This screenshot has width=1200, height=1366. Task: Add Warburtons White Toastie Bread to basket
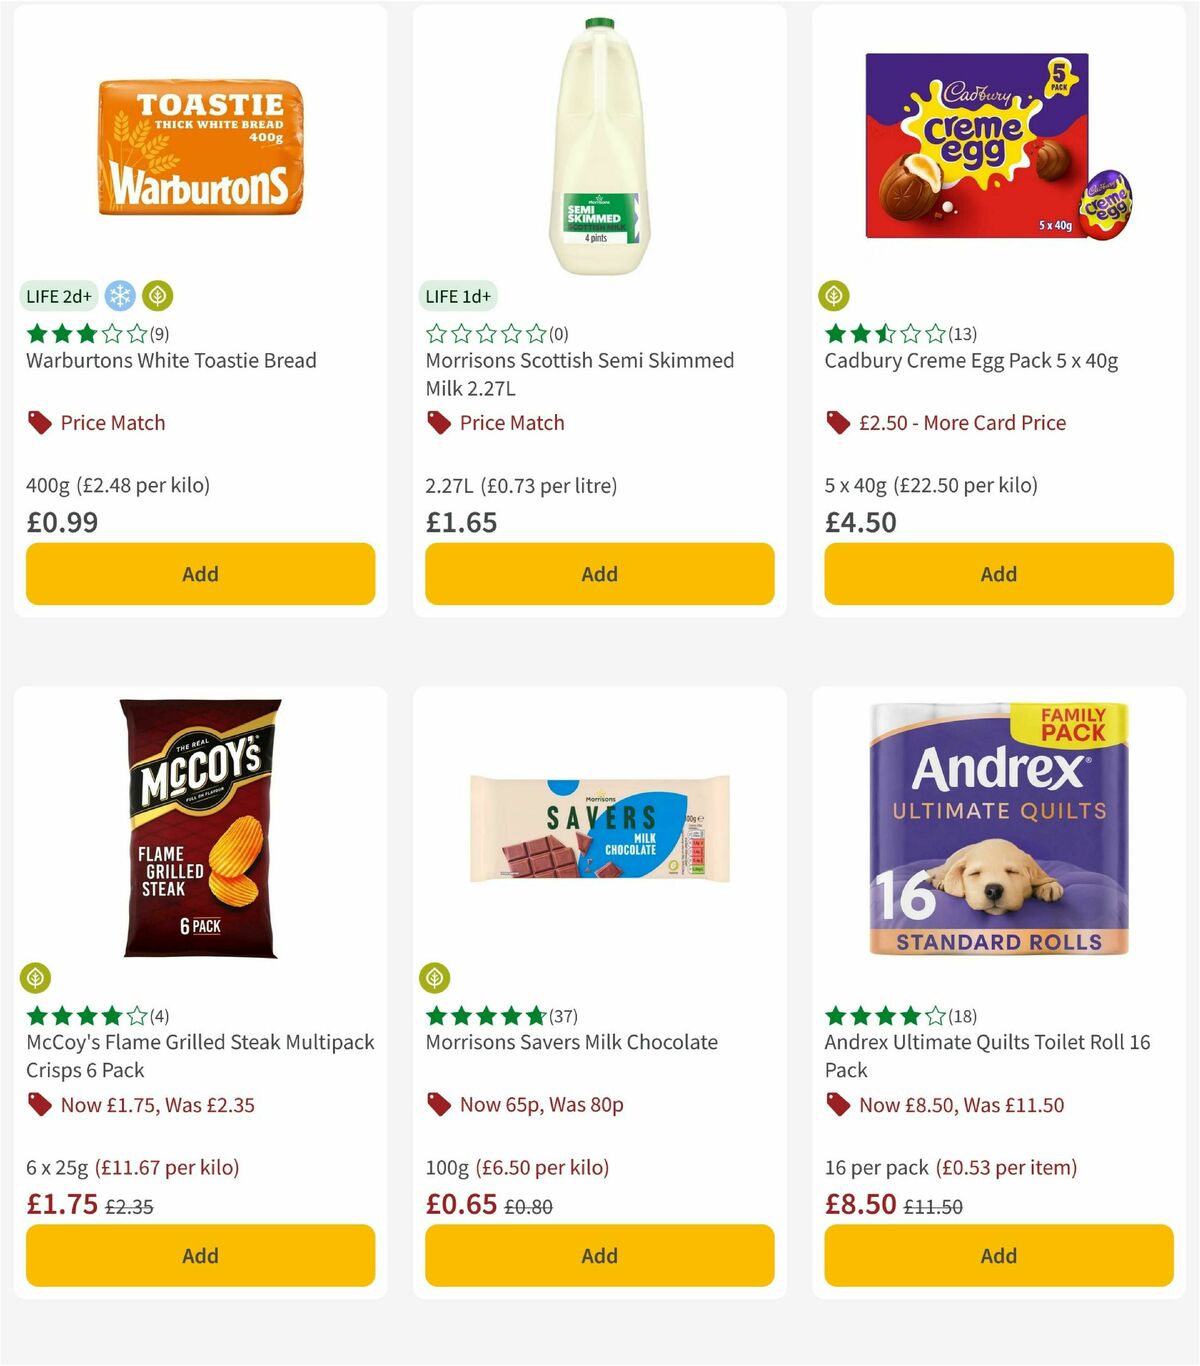(200, 574)
